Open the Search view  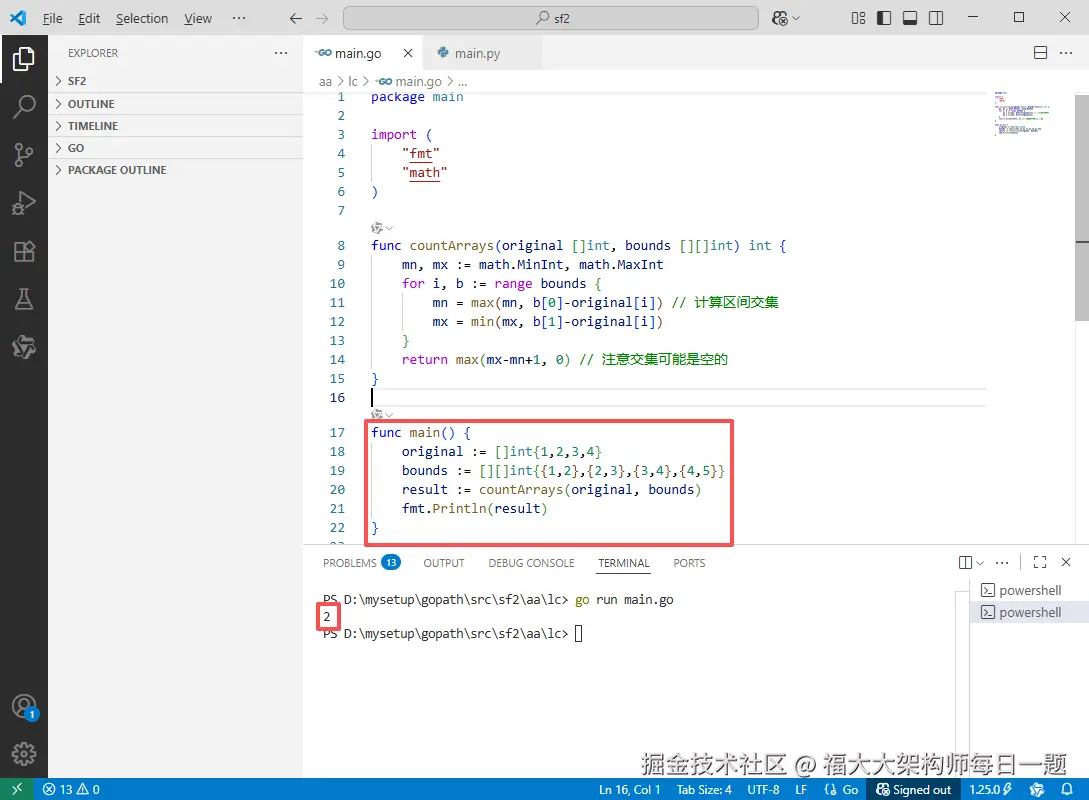[x=24, y=107]
